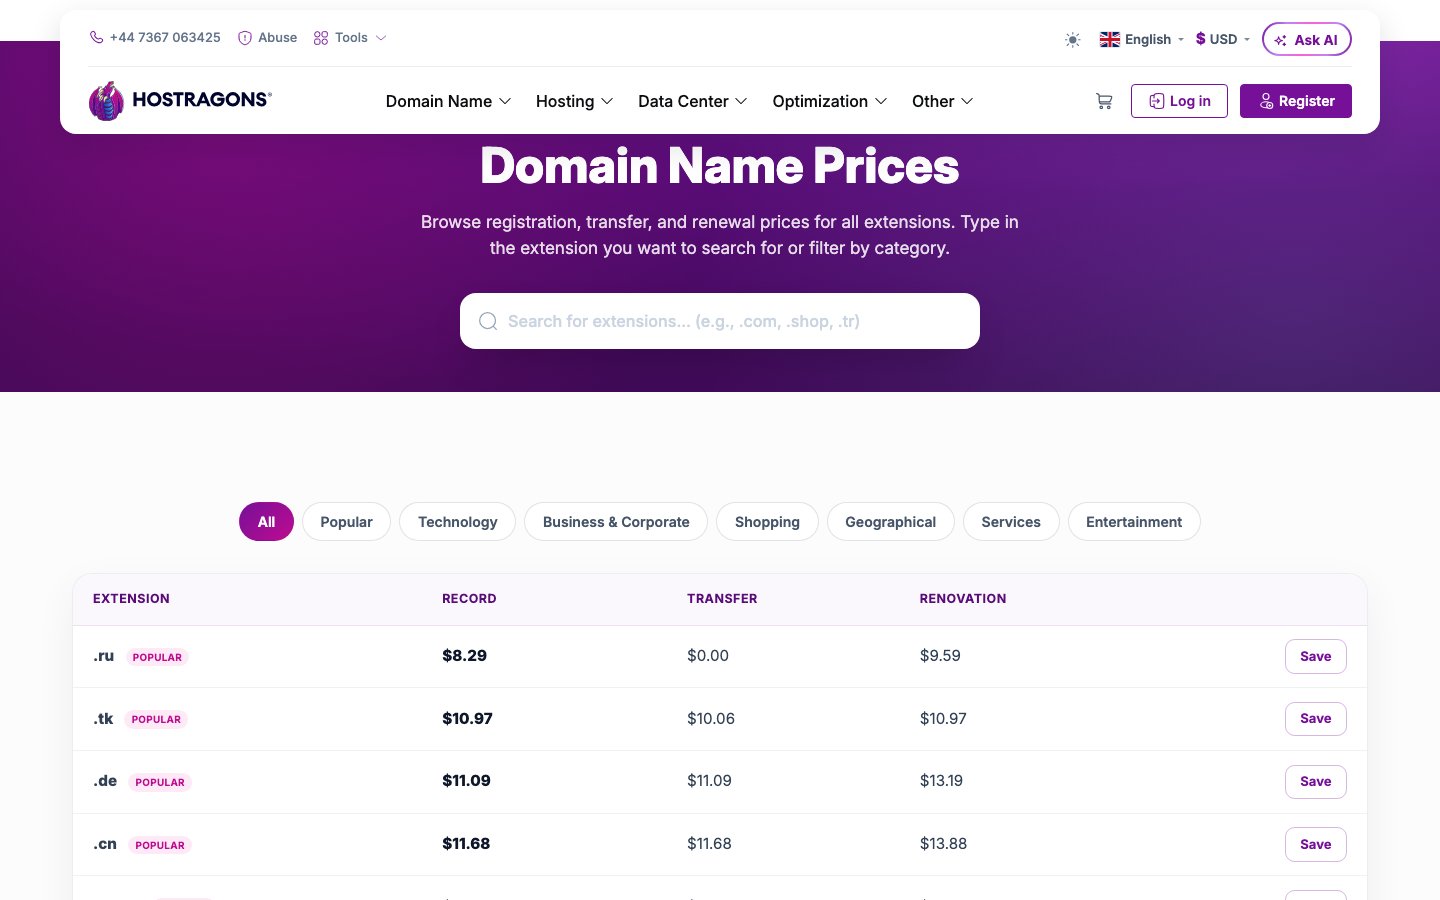
Task: Click the phone number icon
Action: coord(96,37)
